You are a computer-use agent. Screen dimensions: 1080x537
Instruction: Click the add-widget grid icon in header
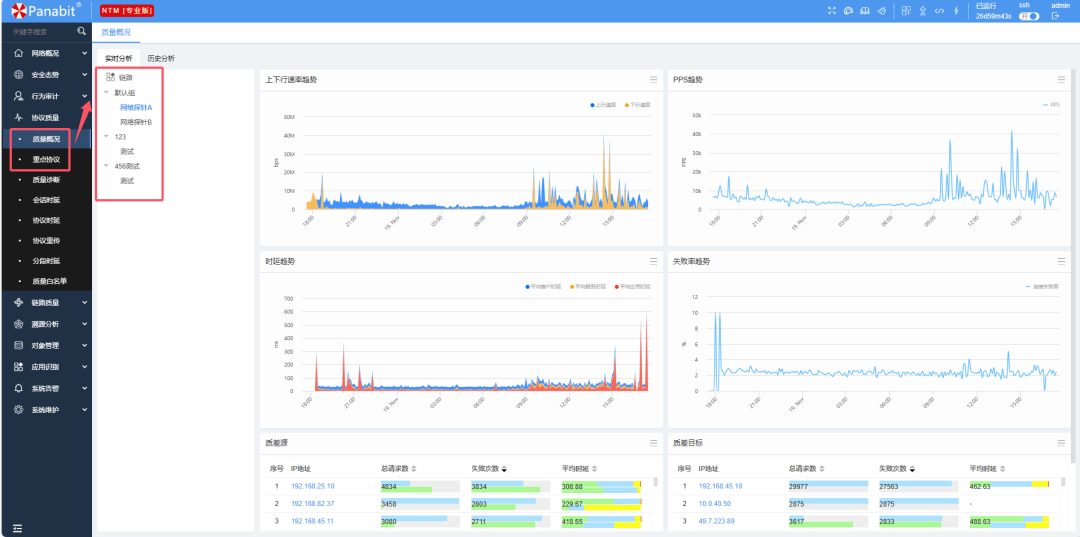[906, 11]
